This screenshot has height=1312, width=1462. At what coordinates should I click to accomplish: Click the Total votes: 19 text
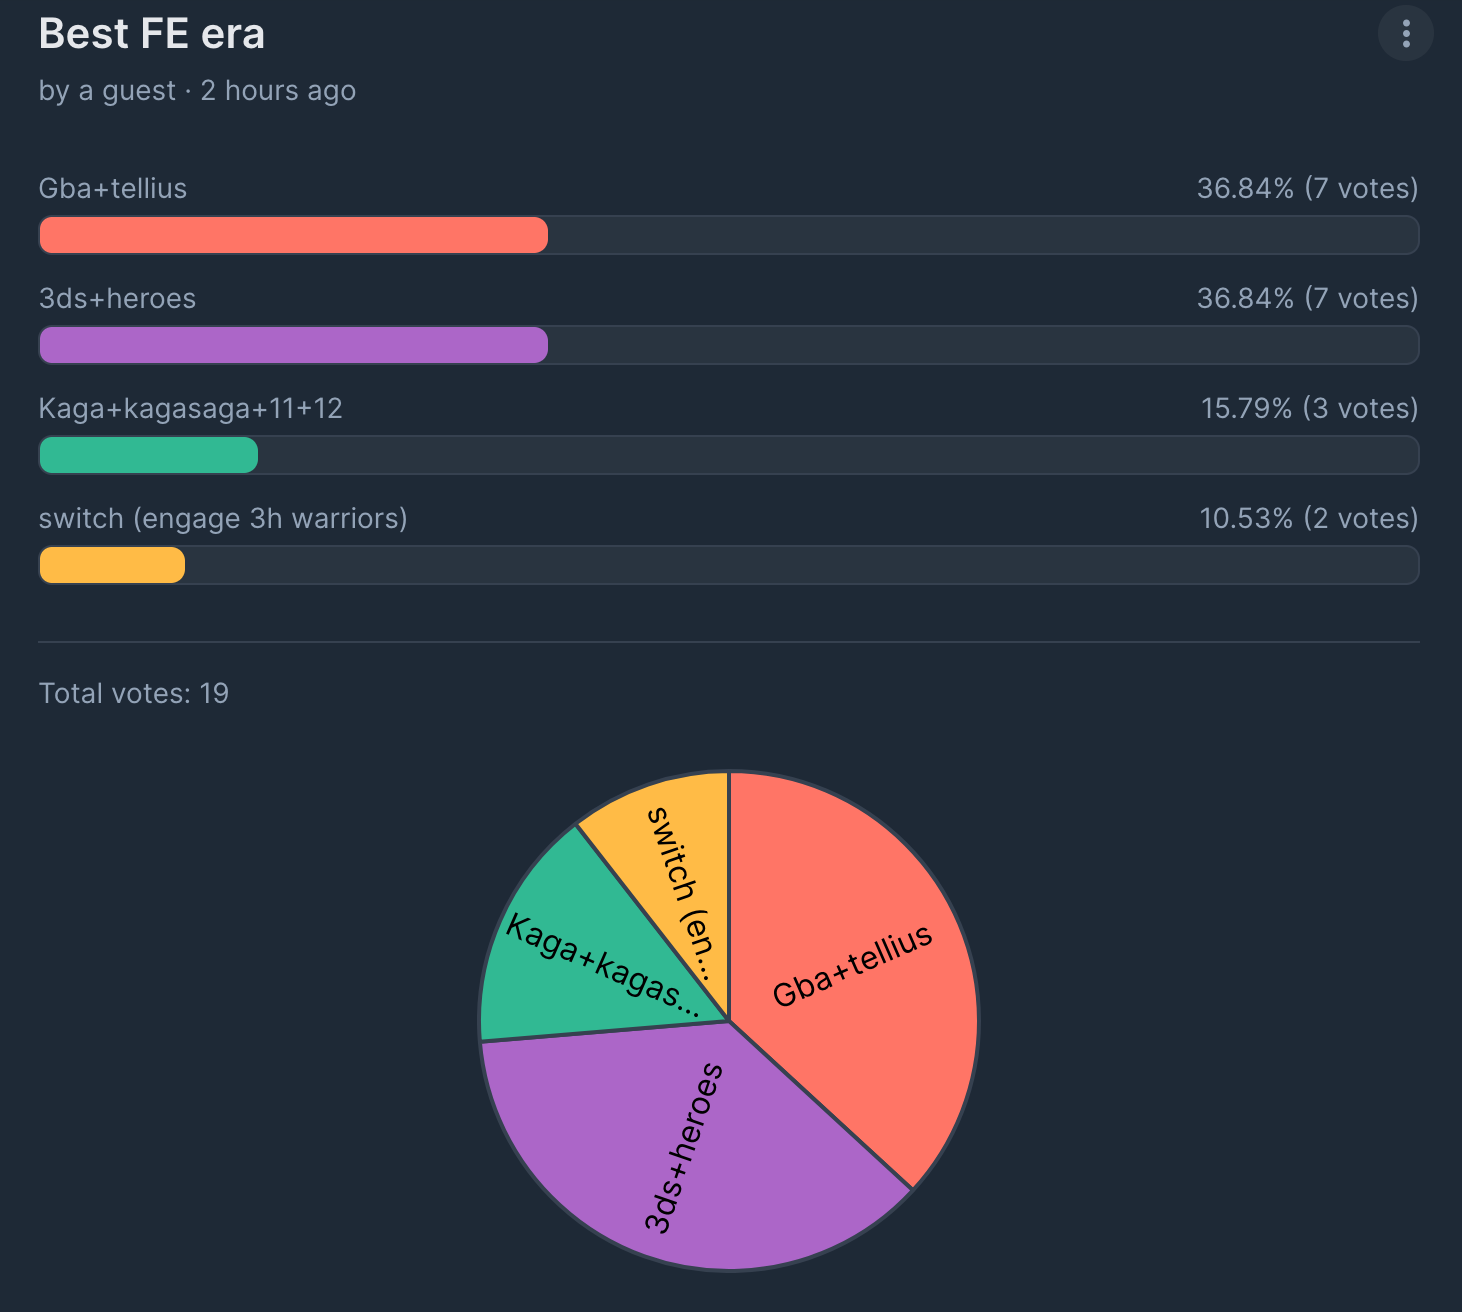point(134,693)
